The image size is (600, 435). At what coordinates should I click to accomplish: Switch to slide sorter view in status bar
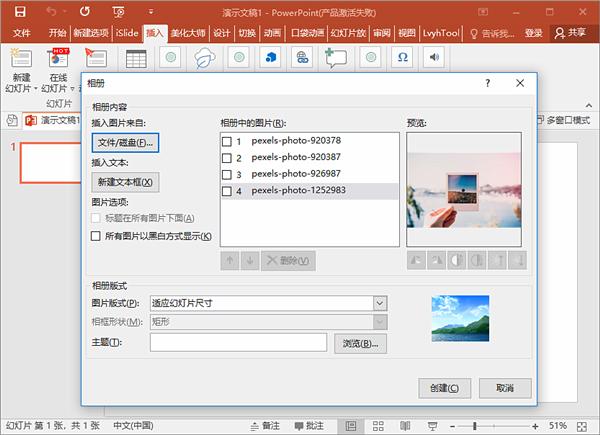click(378, 426)
